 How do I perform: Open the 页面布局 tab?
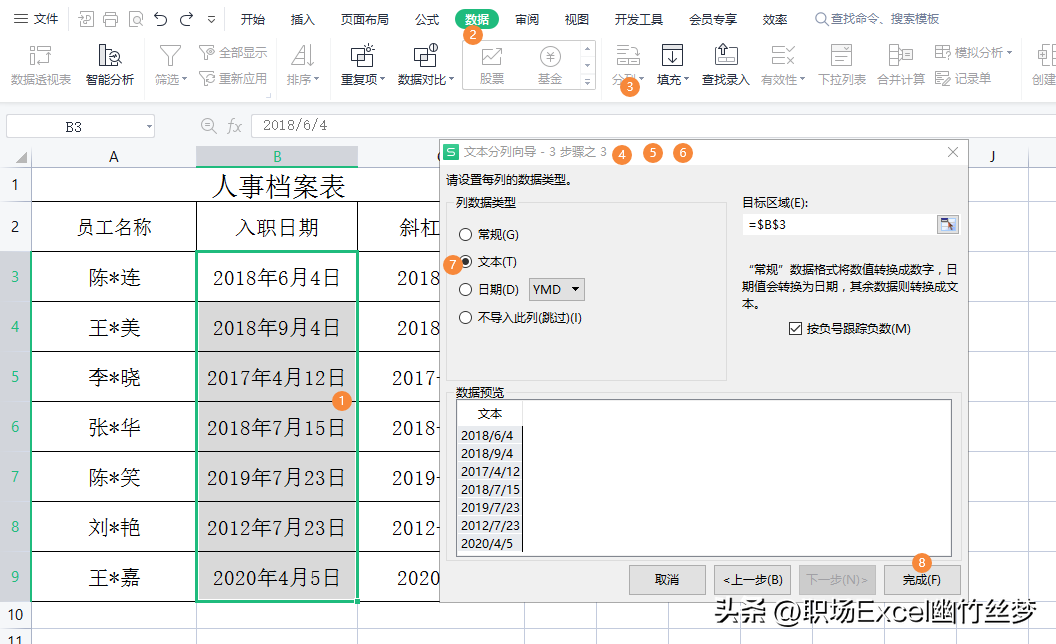(x=364, y=20)
